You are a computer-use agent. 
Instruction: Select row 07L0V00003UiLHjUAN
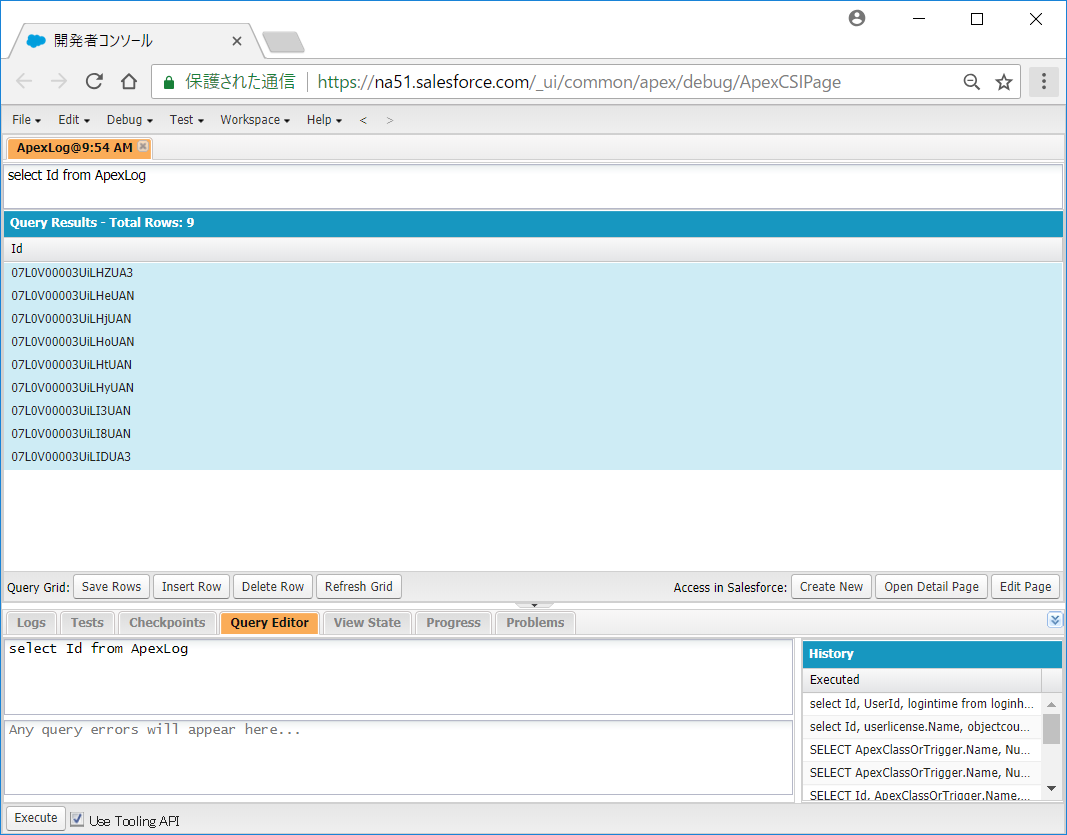click(x=533, y=319)
